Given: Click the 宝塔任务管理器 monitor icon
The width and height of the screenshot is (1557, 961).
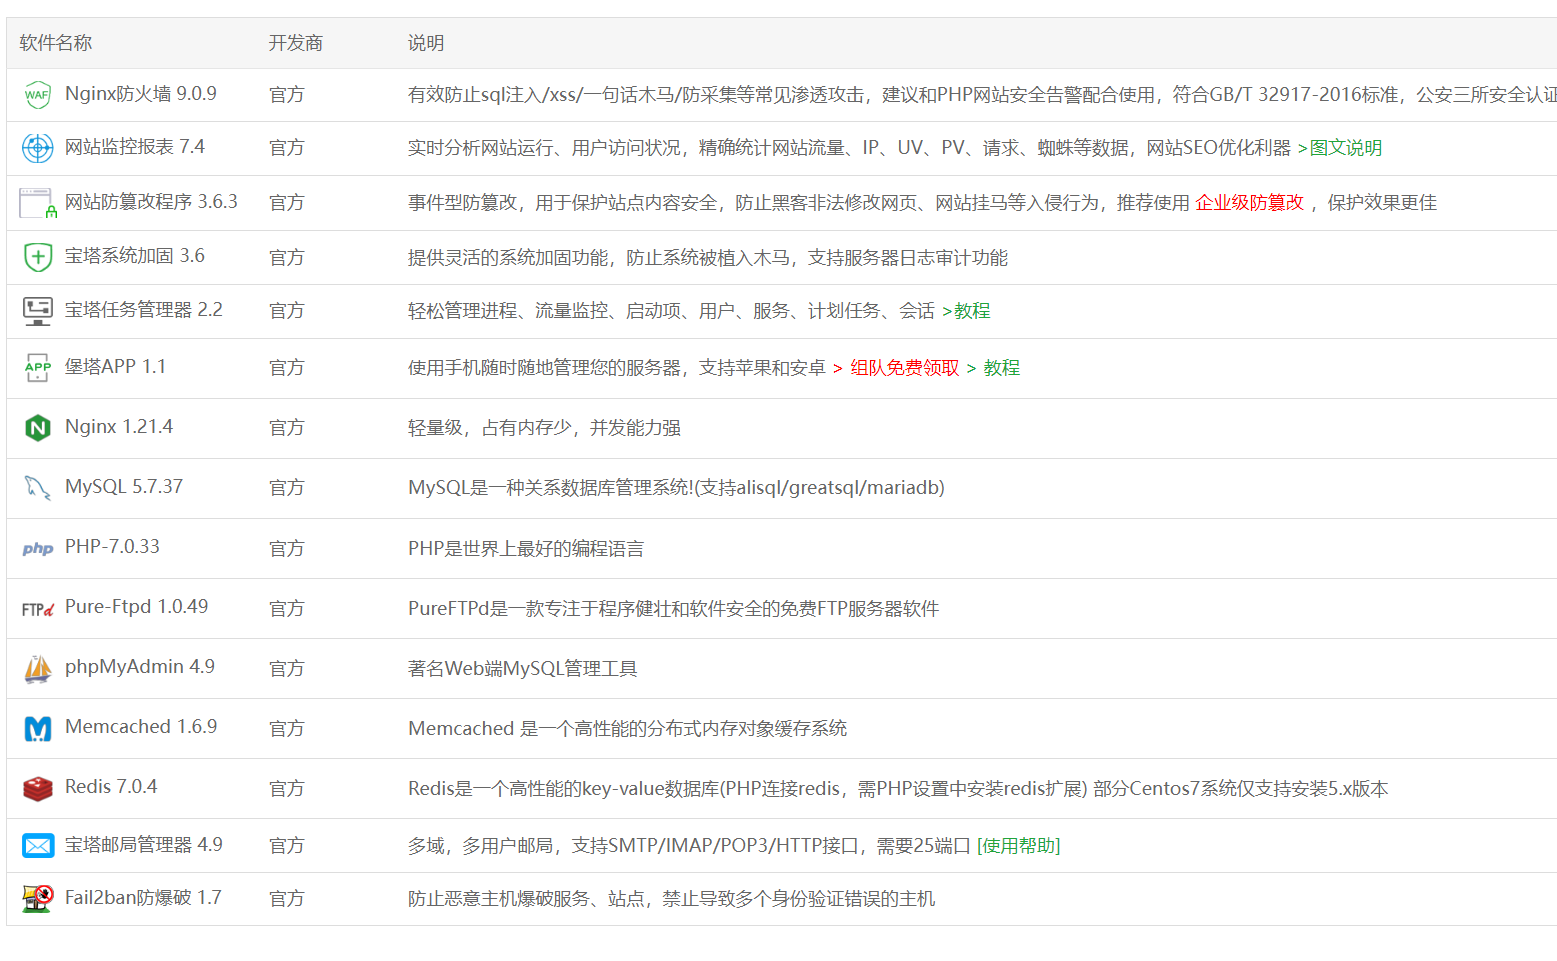Looking at the screenshot, I should click(37, 311).
